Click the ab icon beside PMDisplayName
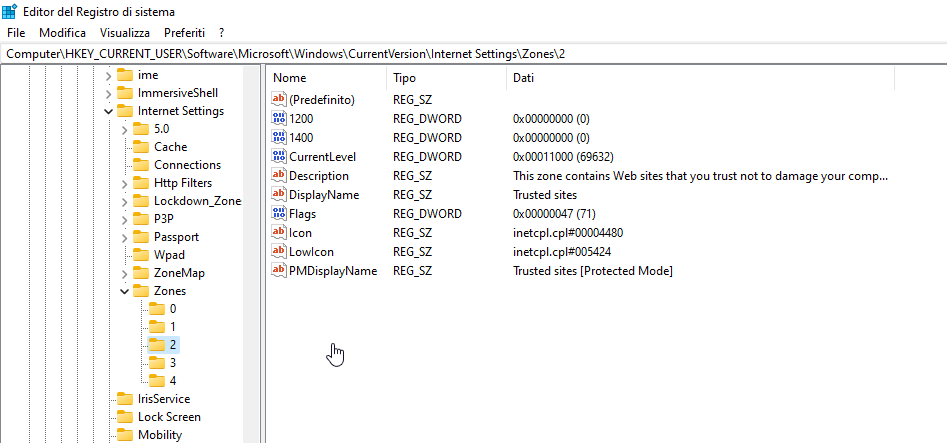Viewport: 947px width, 443px height. 279,271
